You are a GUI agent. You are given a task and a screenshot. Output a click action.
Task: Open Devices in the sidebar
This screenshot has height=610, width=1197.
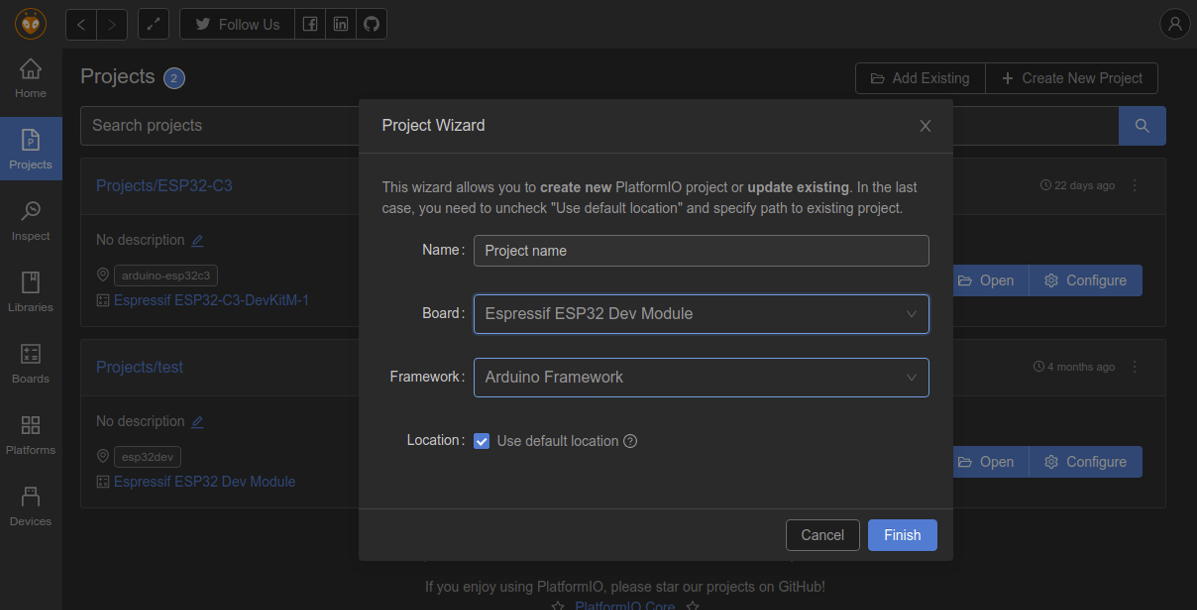pos(31,506)
